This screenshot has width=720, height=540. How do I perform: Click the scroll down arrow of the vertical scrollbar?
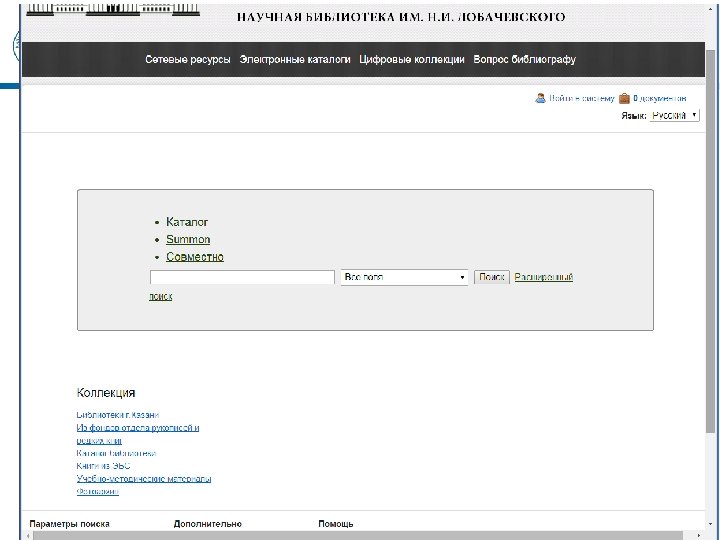[710, 524]
